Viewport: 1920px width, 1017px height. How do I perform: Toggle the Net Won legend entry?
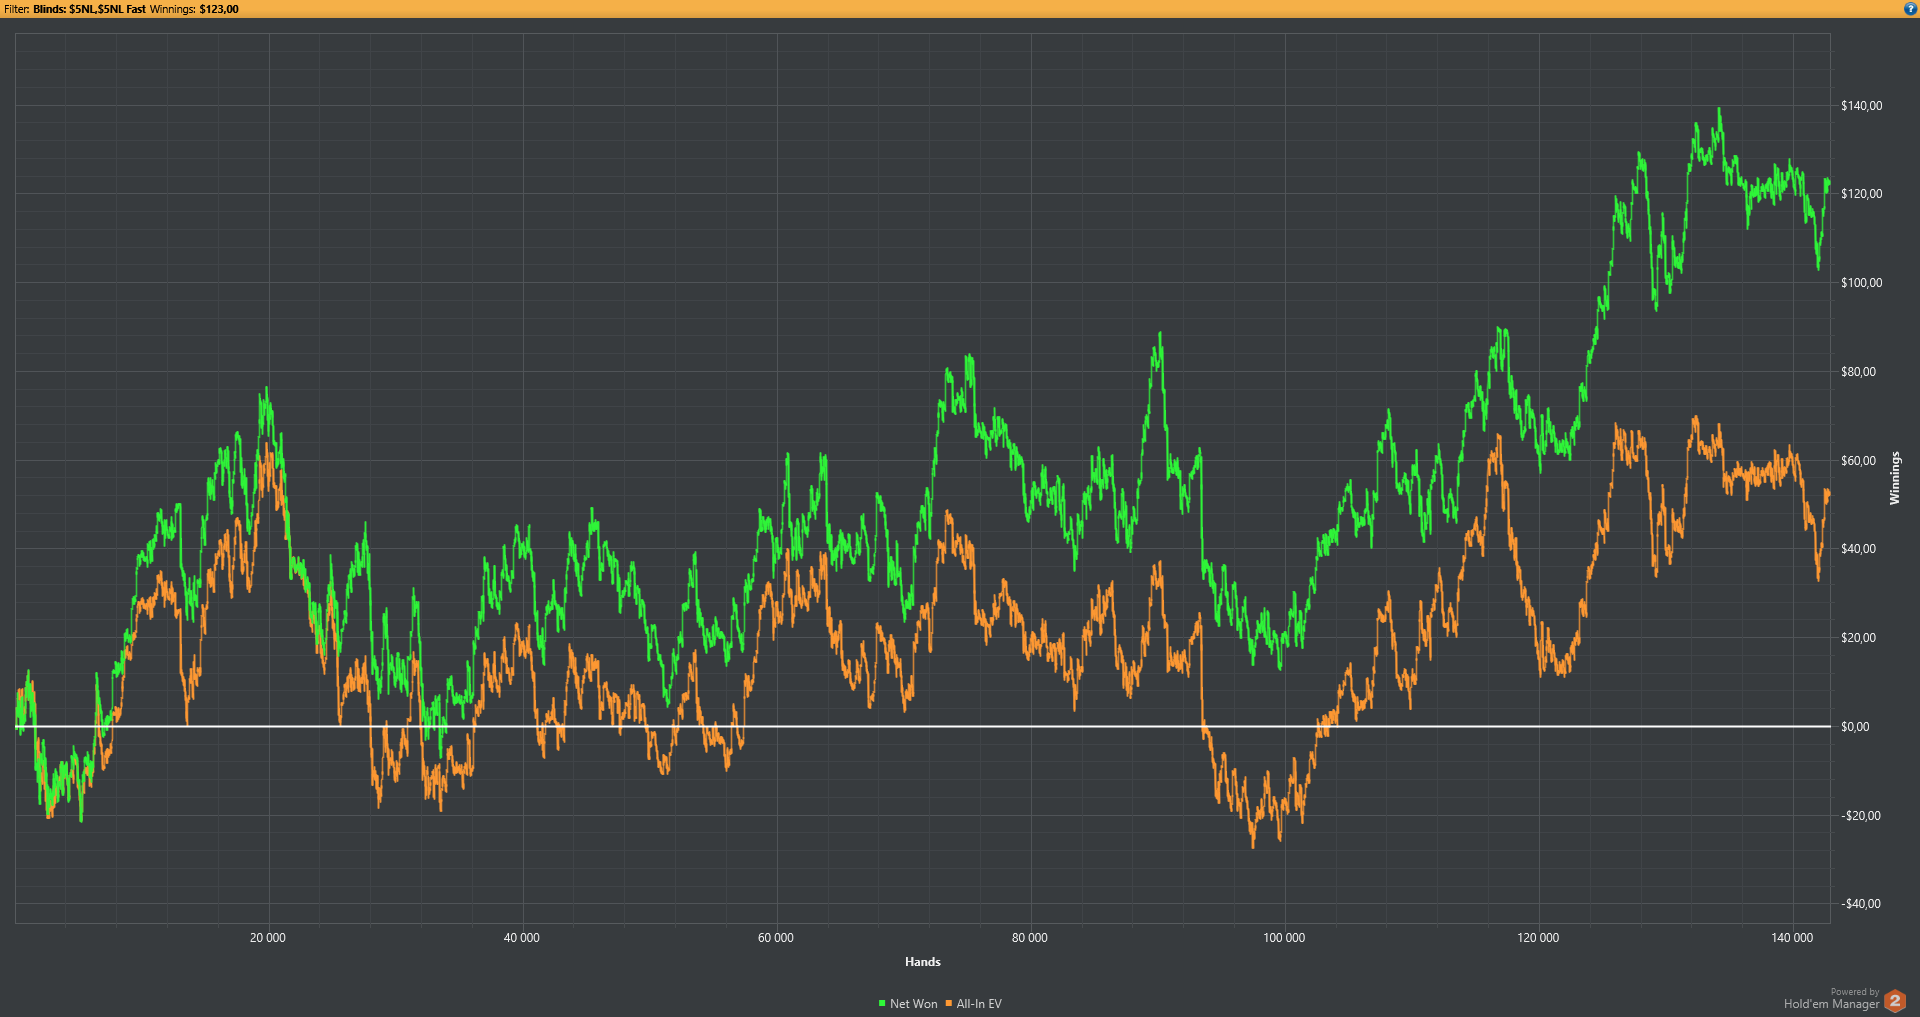908,1004
